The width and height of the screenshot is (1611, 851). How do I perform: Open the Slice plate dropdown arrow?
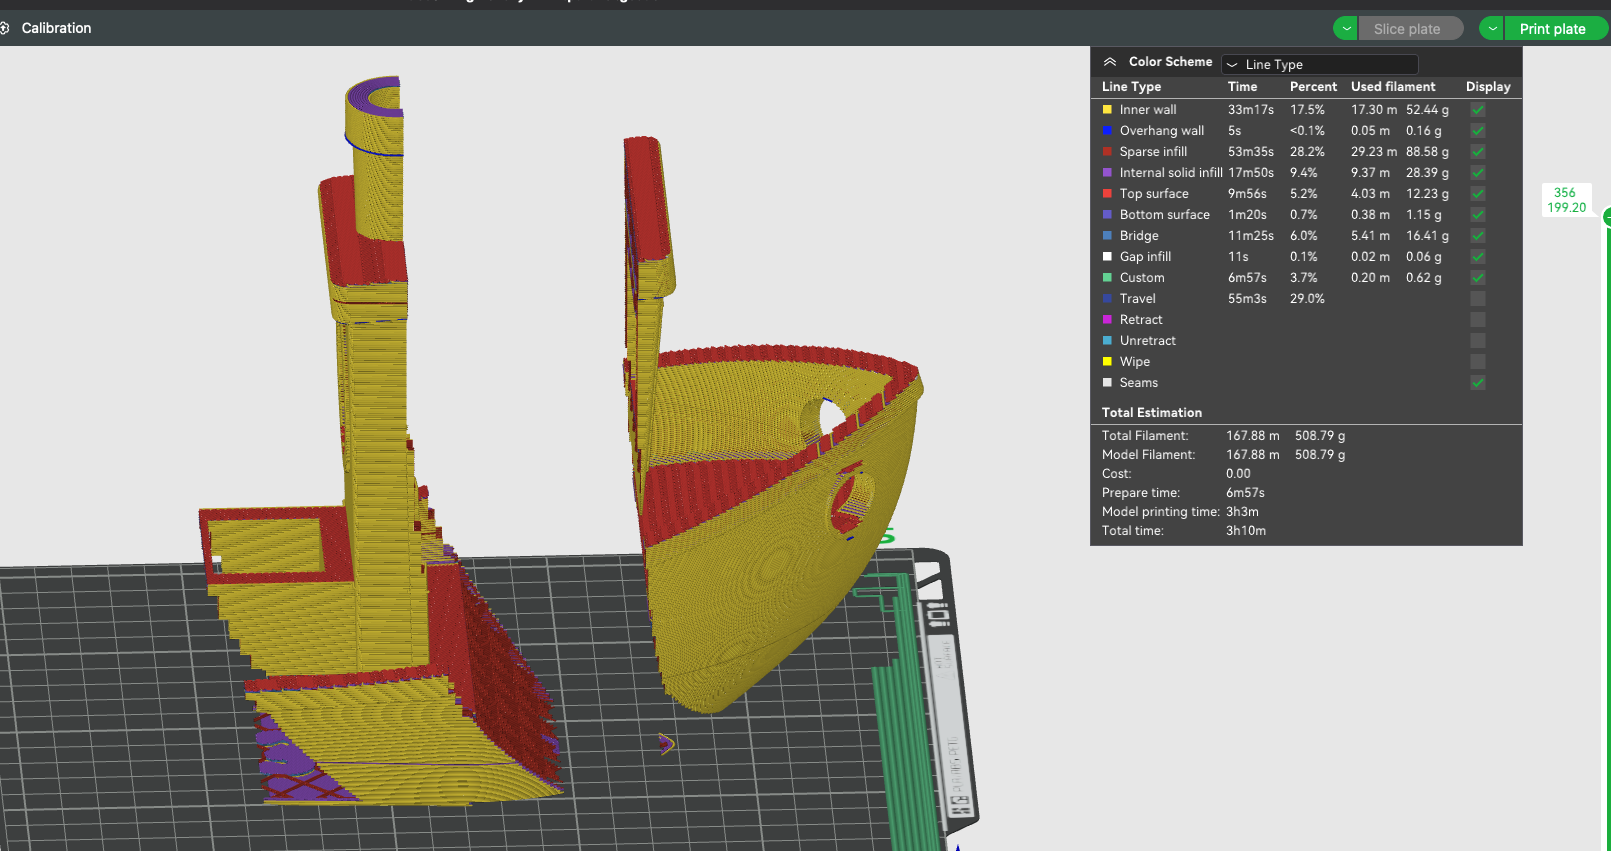tap(1346, 29)
